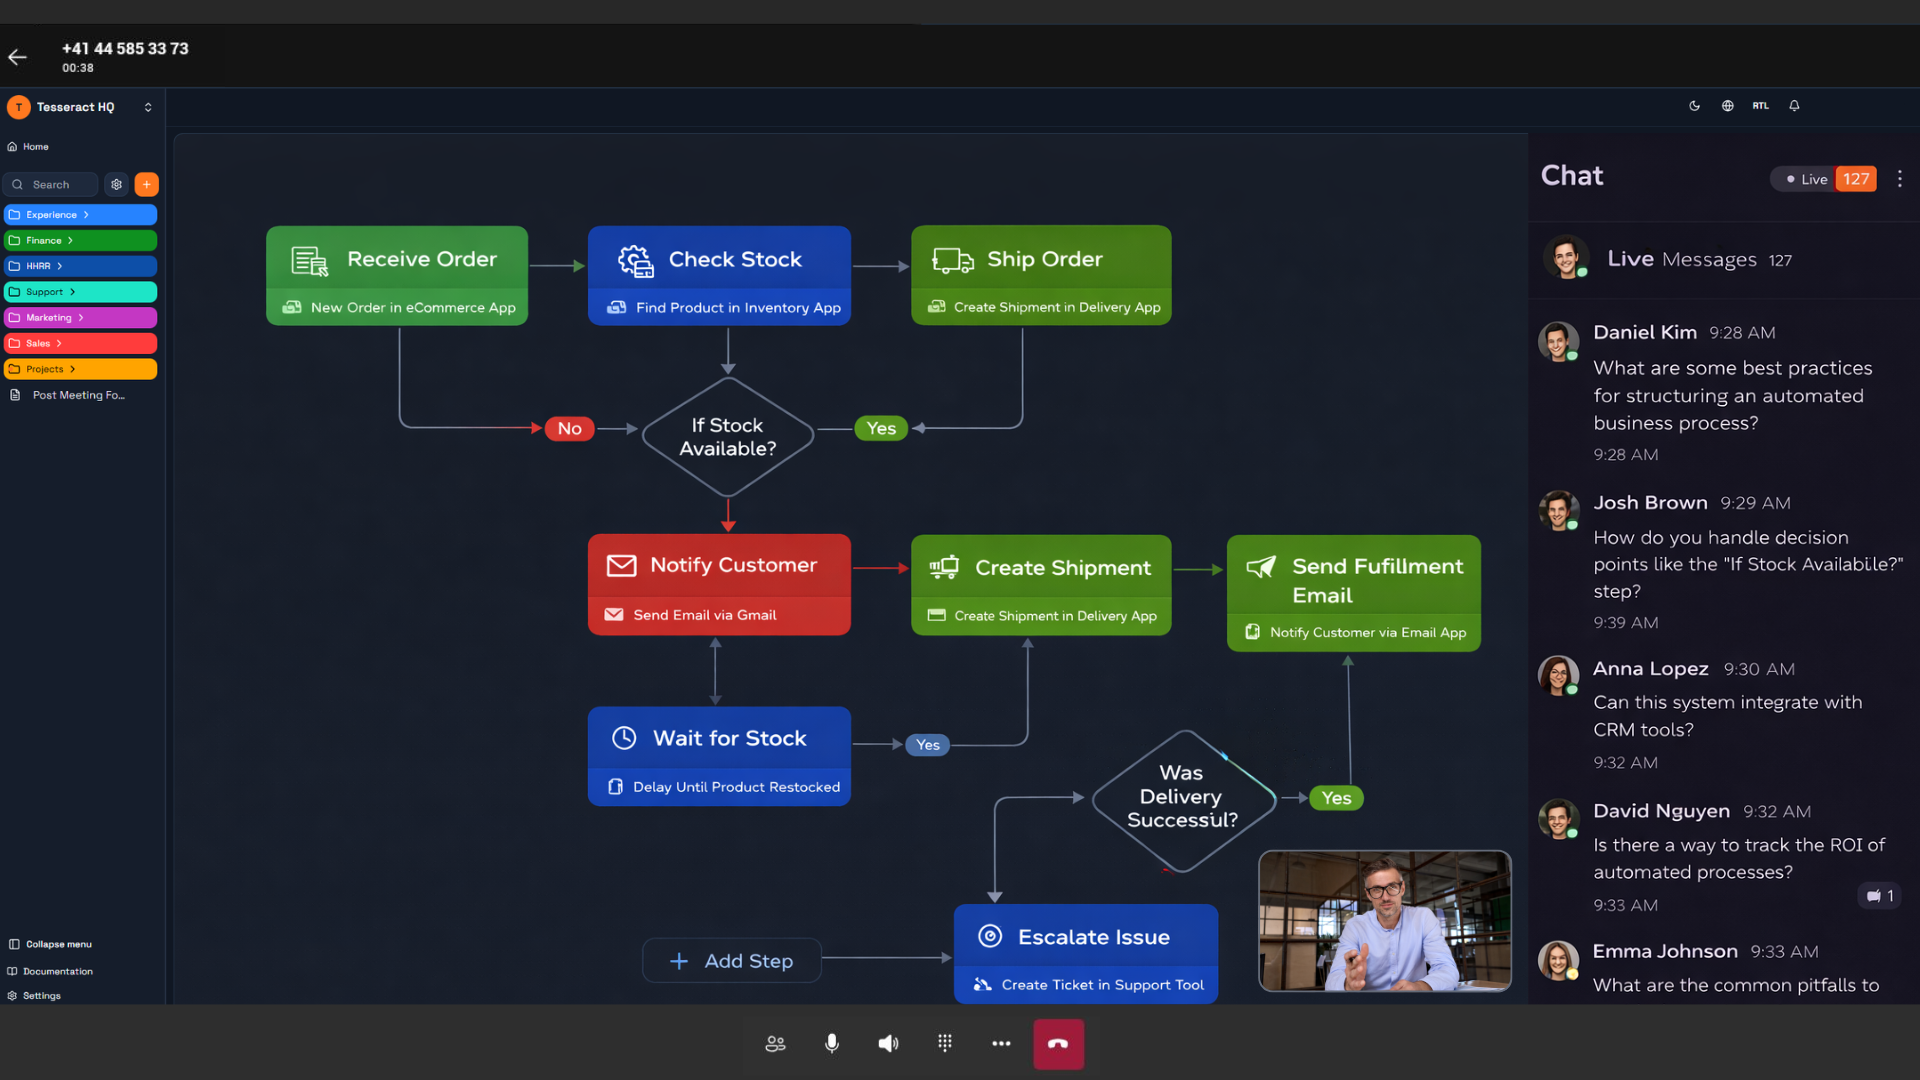Click Collapse menu in the sidebar
Image resolution: width=1920 pixels, height=1080 pixels.
58,944
